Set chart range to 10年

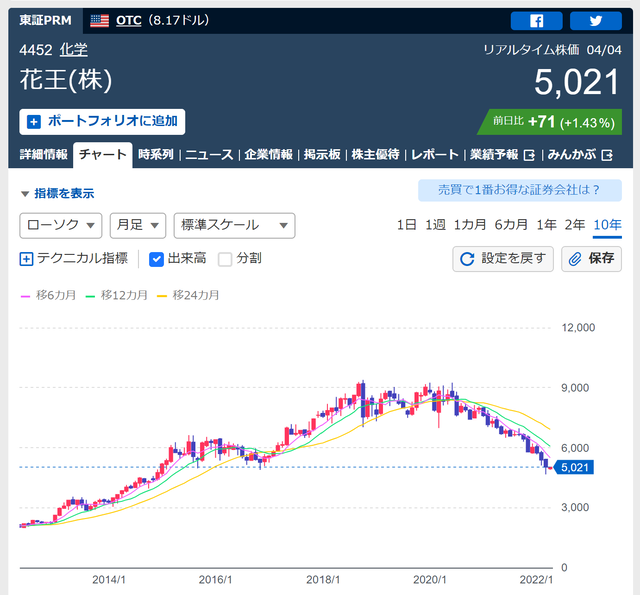(607, 225)
